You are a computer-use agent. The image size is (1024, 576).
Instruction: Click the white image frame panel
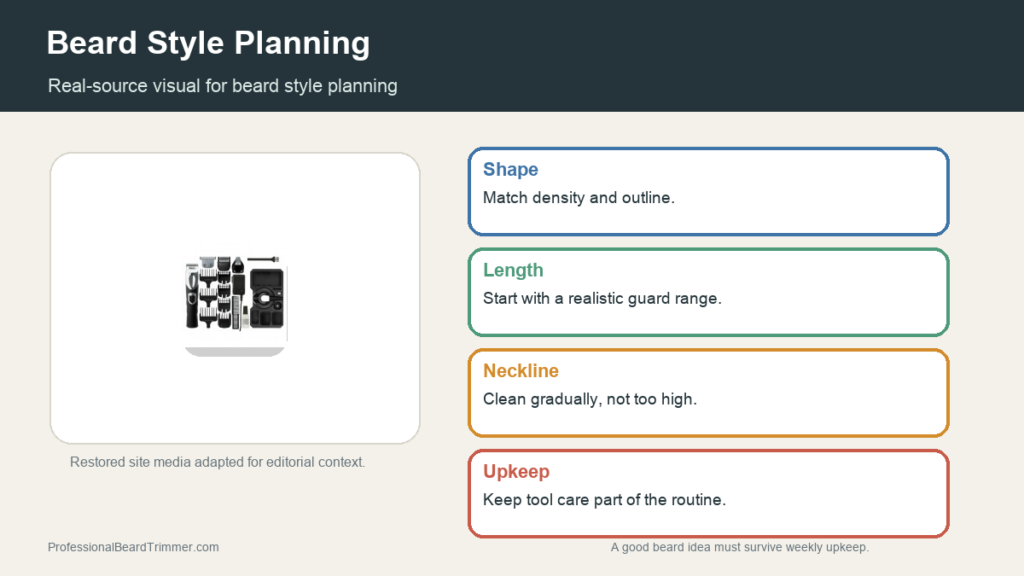pyautogui.click(x=235, y=298)
